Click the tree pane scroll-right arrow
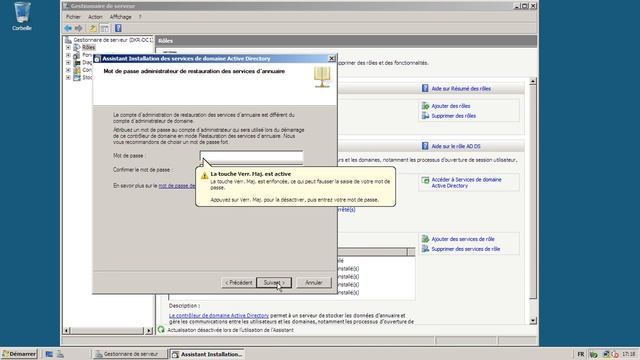640x360 pixels. point(149,330)
